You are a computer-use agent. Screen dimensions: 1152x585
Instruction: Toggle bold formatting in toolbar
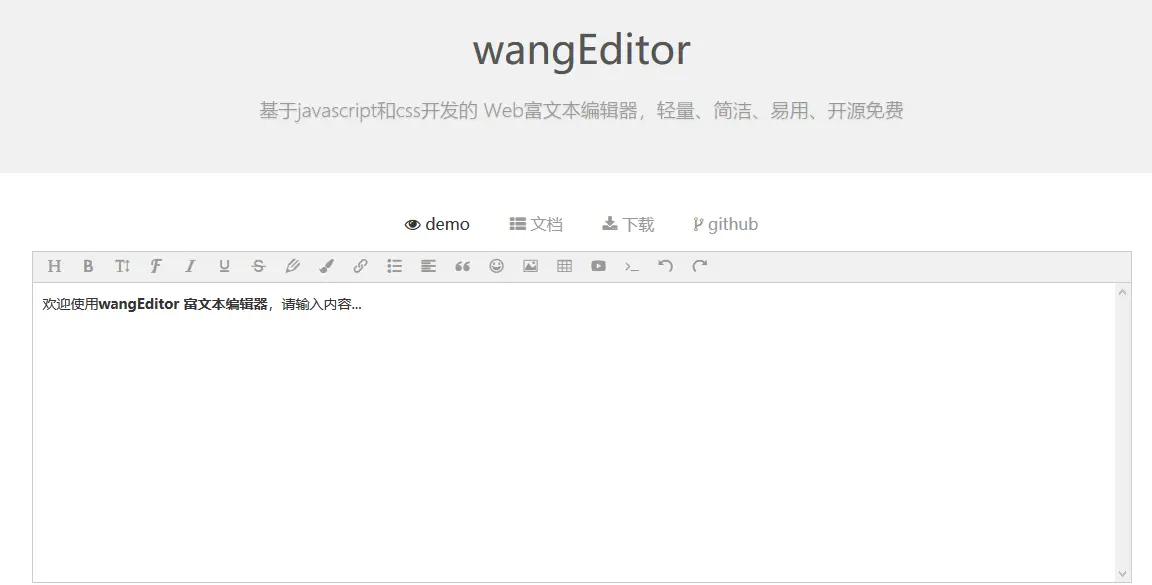[x=88, y=266]
